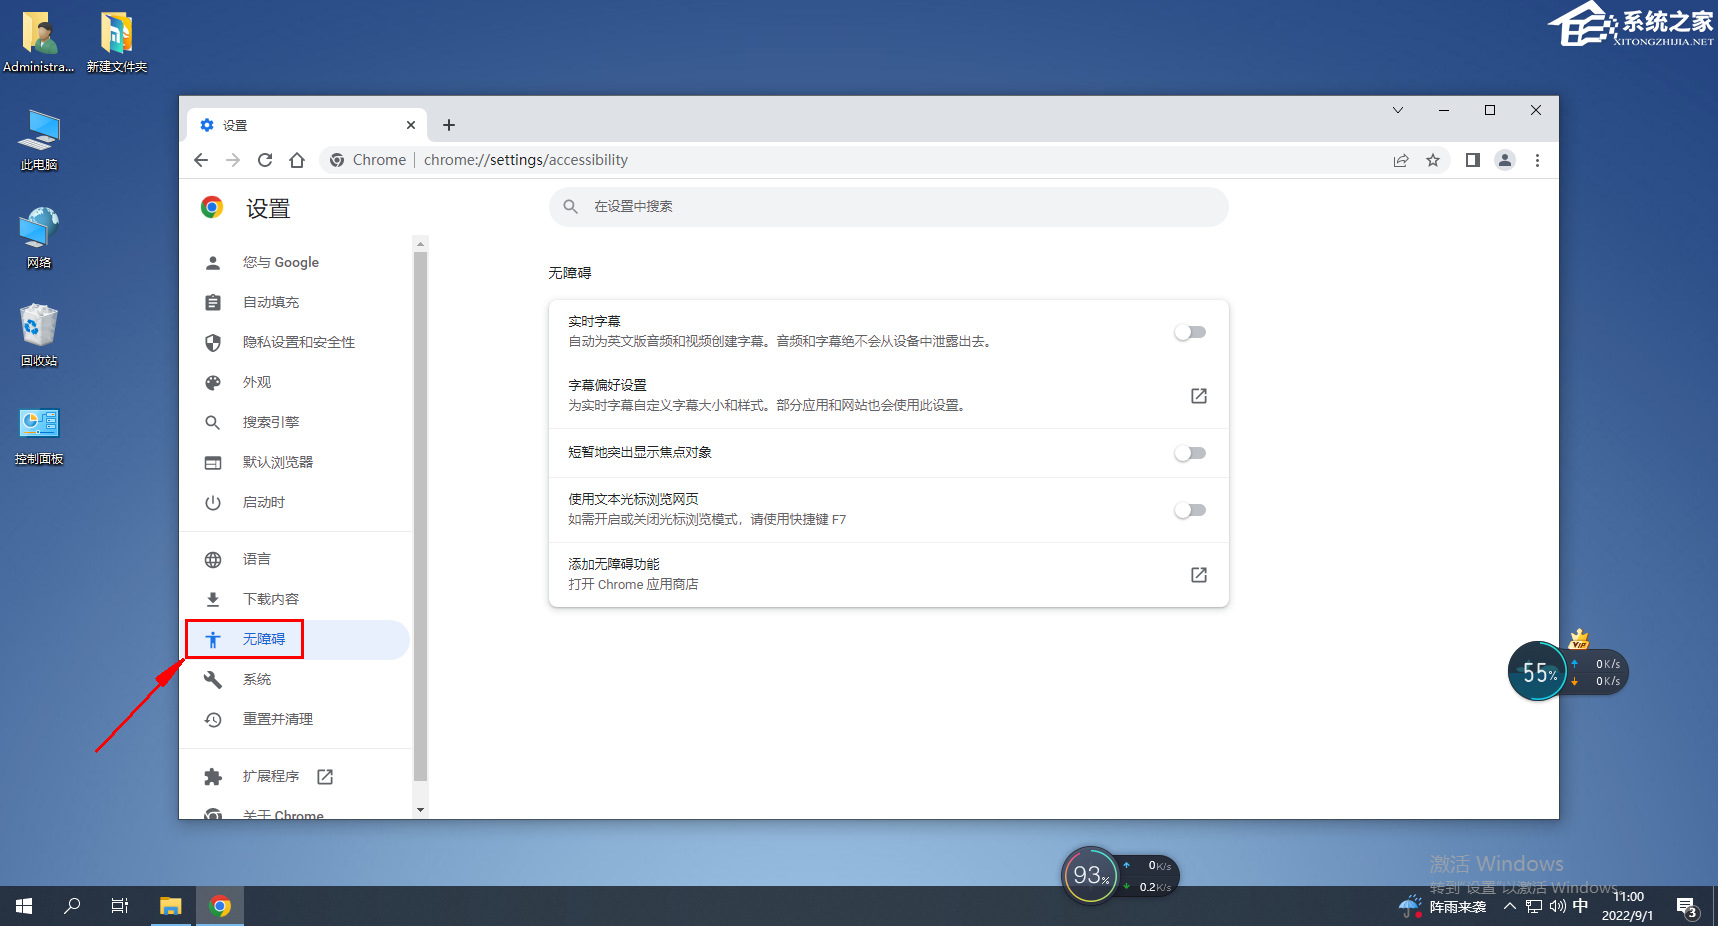Click the 在设置中搜索 search field

pos(888,207)
